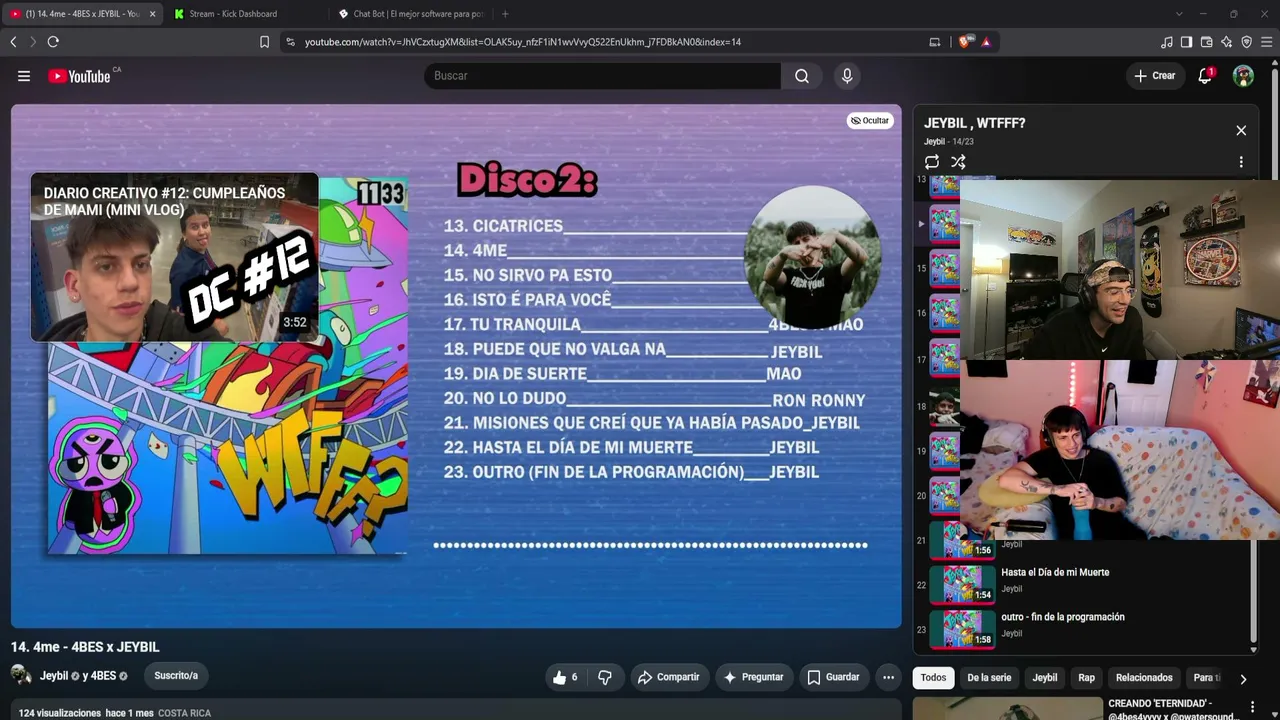This screenshot has height=720, width=1280.
Task: Bookmark this page with the bookmark icon
Action: point(264,42)
